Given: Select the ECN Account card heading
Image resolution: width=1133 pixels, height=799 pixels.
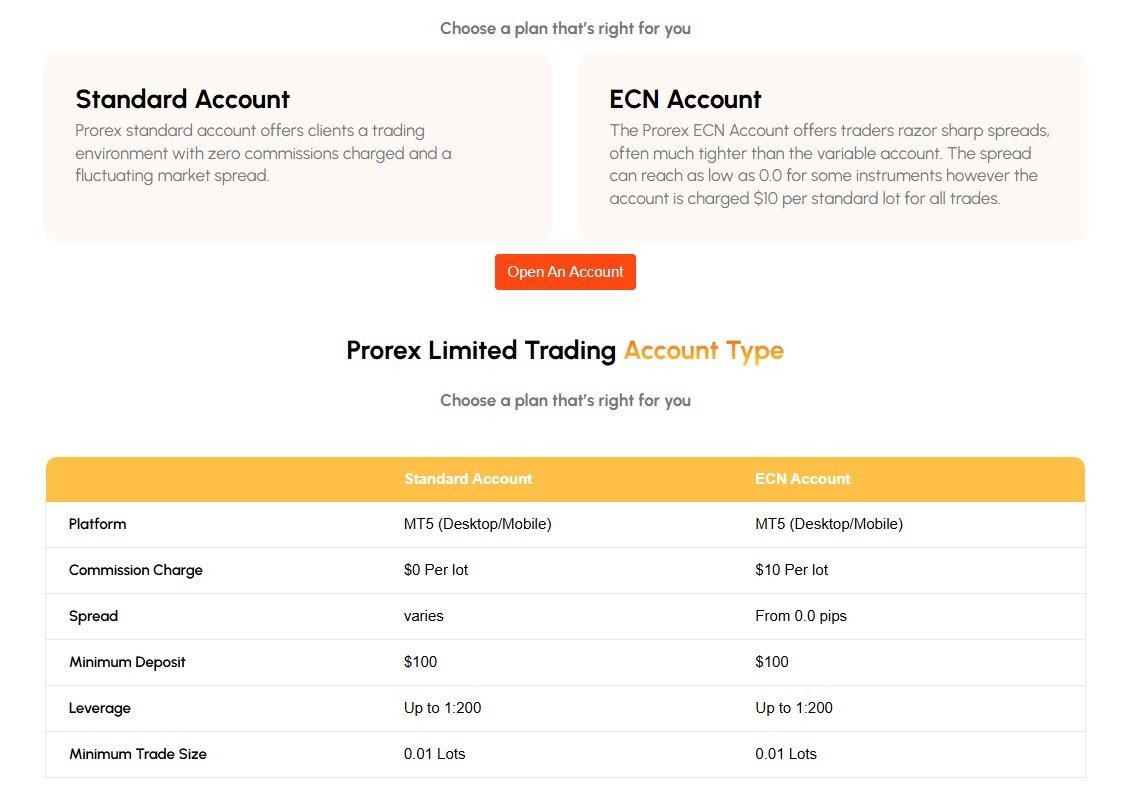Looking at the screenshot, I should point(685,99).
